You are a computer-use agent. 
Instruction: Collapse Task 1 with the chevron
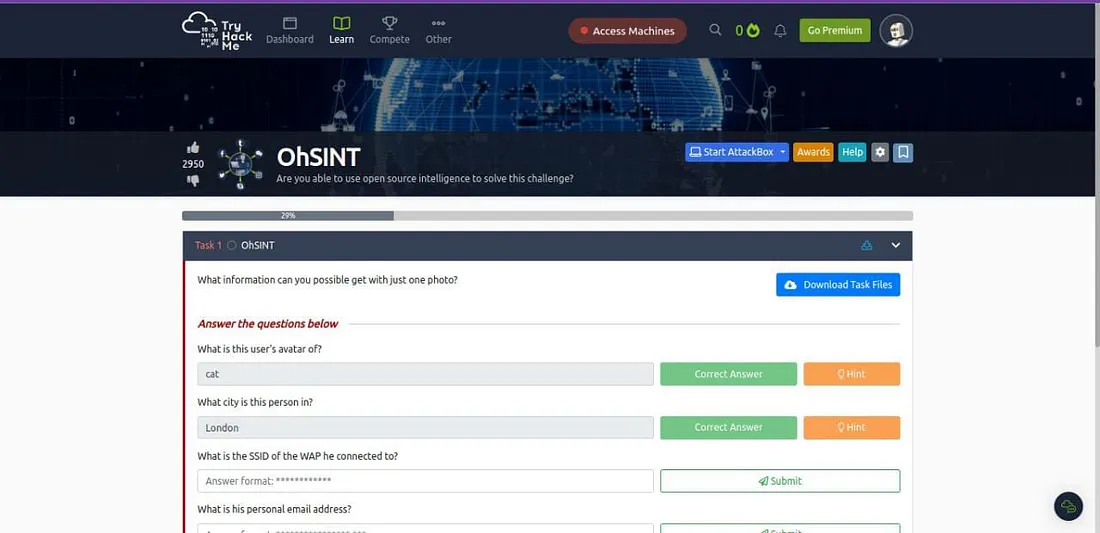pos(896,245)
